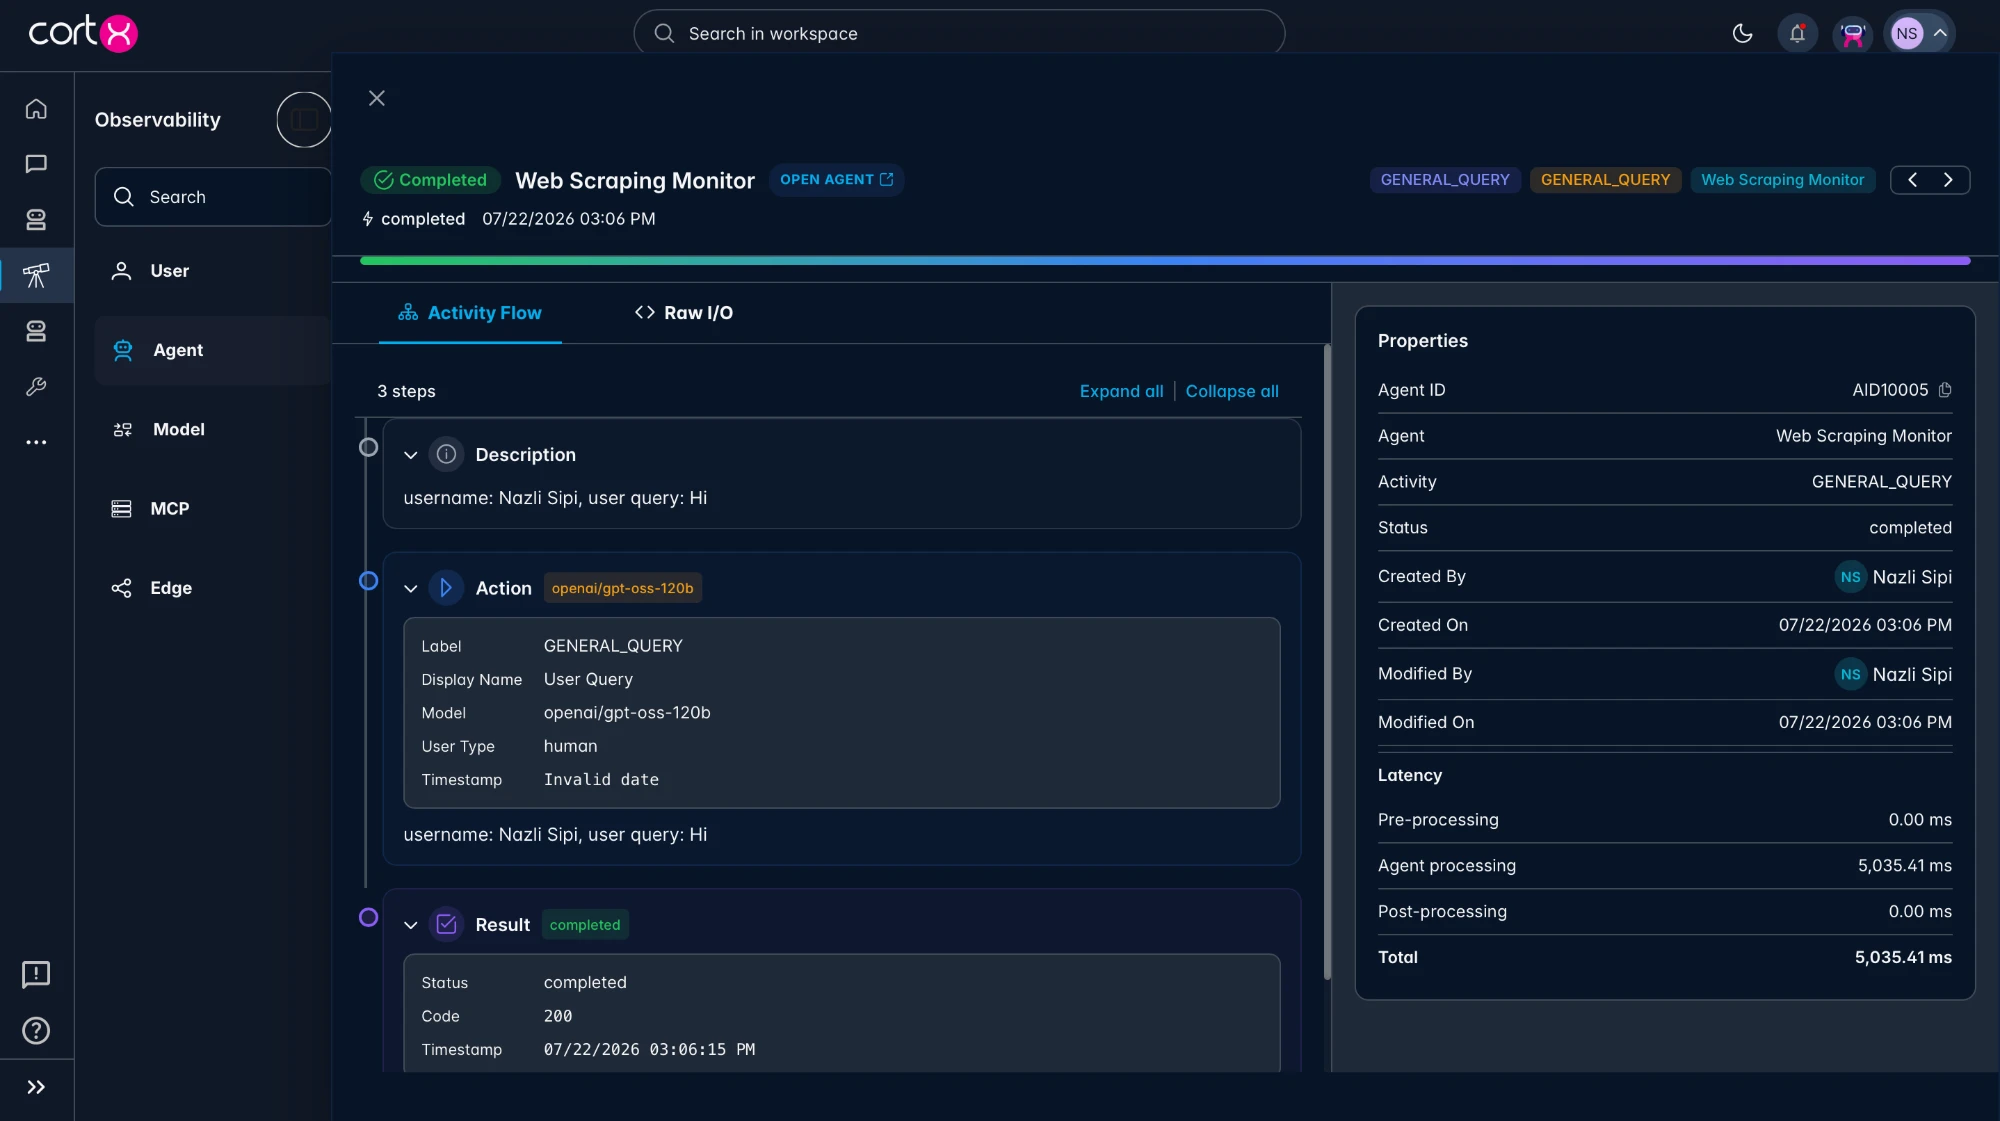Viewport: 2000px width, 1121px height.
Task: Focus the Search in workspace field
Action: click(959, 33)
